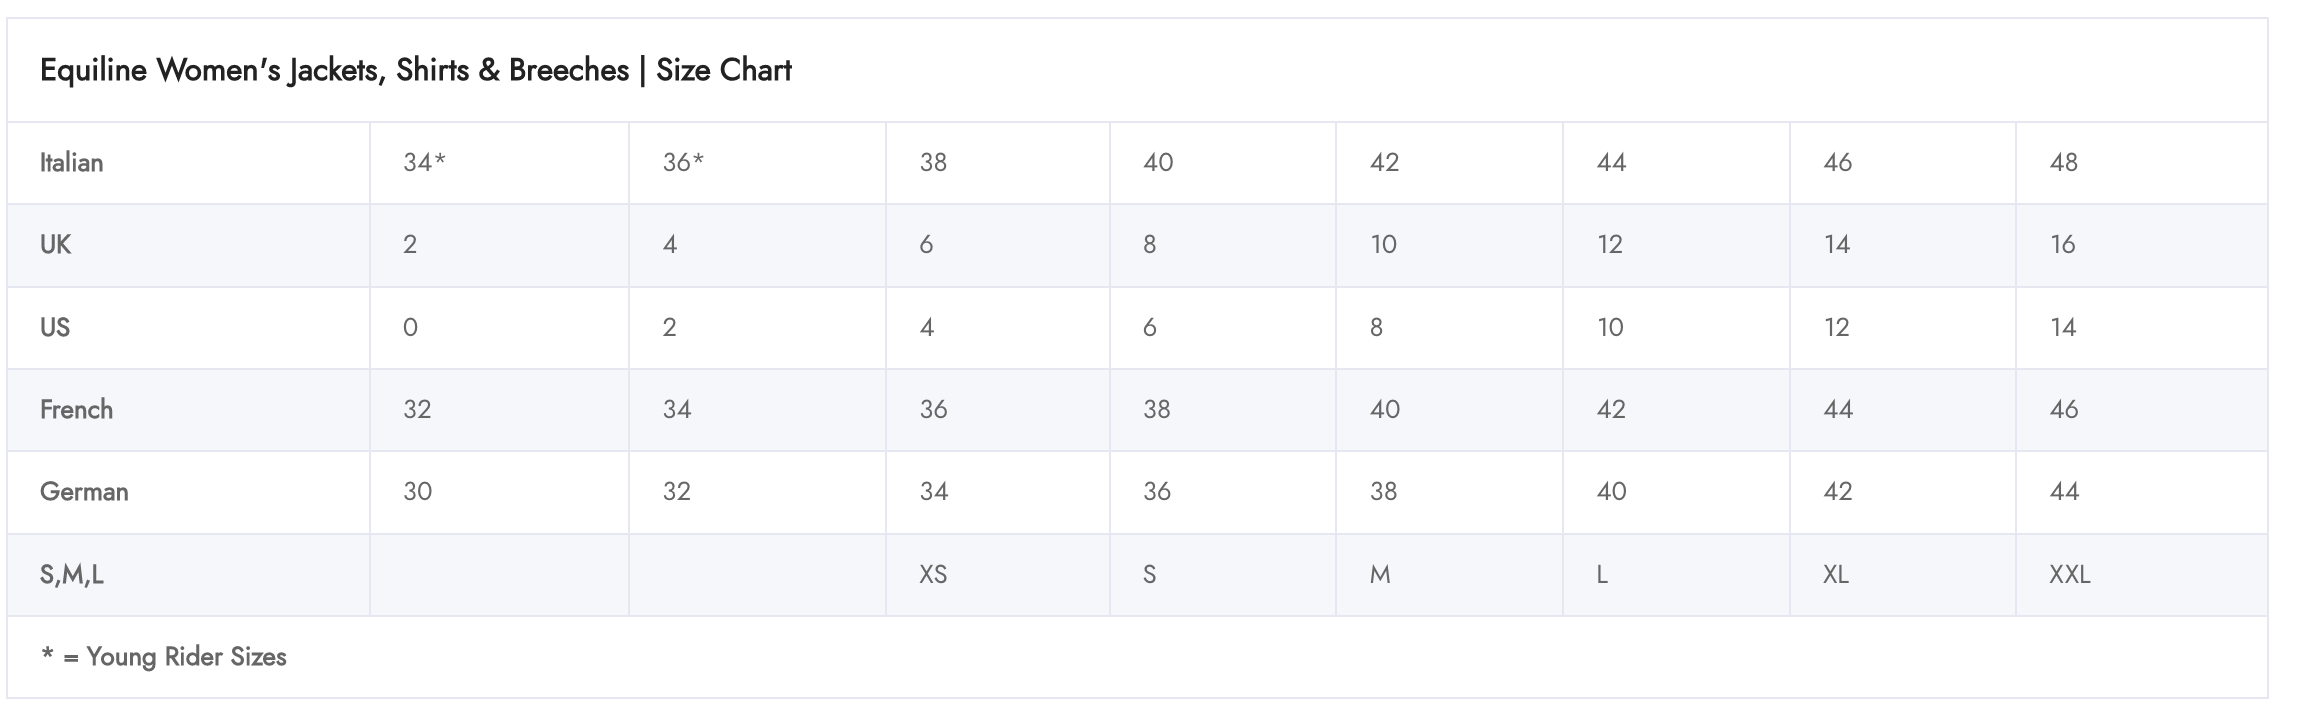Click the S,M,L row label
This screenshot has width=2300, height=724.
71,574
